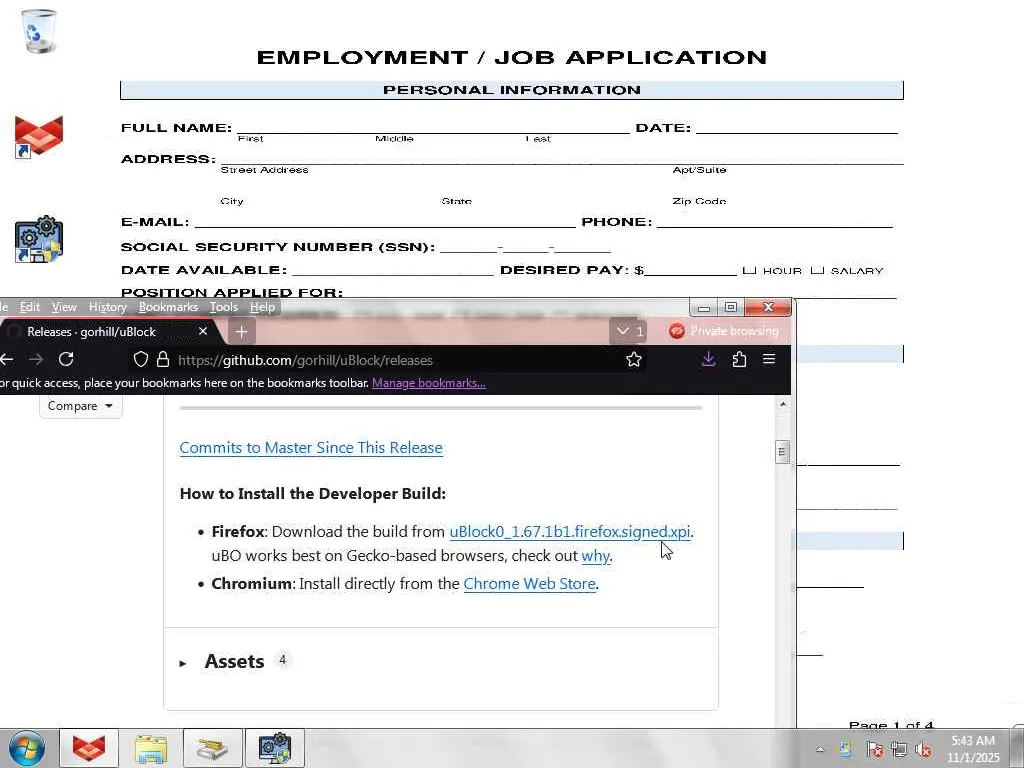Open the Recycle Bin desktop icon
Viewport: 1024px width, 768px height.
[39, 31]
